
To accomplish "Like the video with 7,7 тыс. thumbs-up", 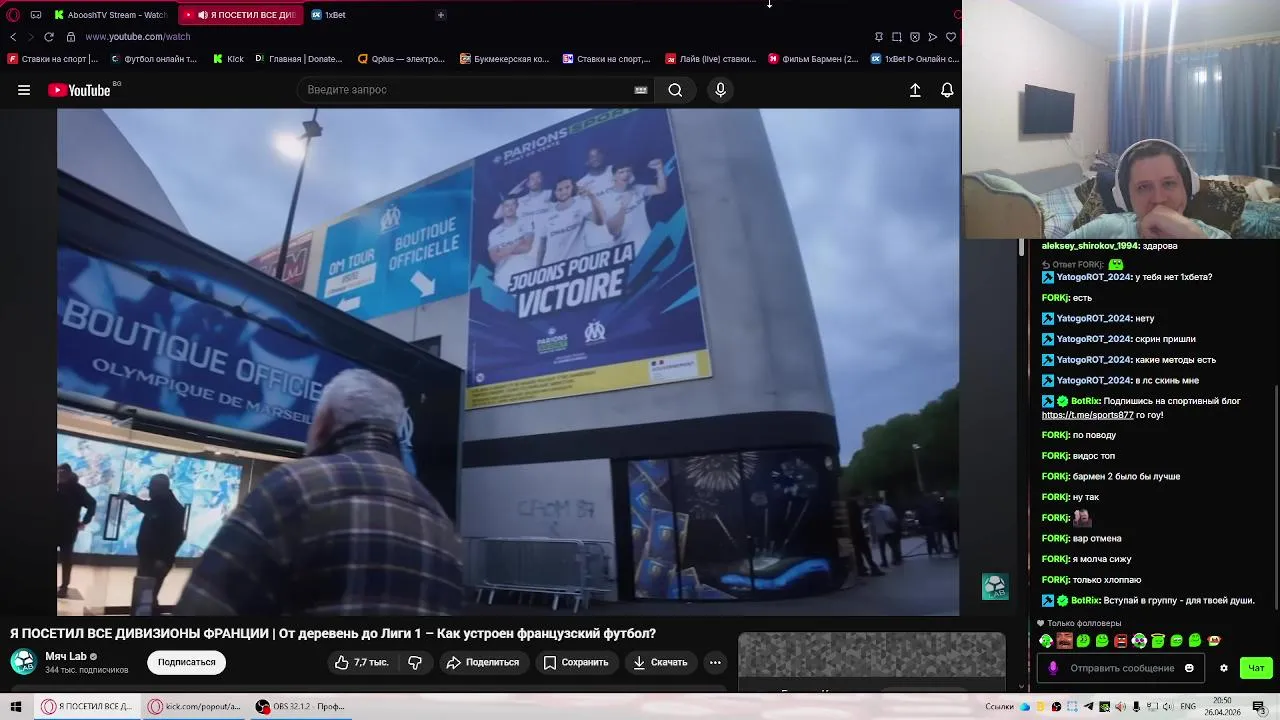I will tap(361, 662).
